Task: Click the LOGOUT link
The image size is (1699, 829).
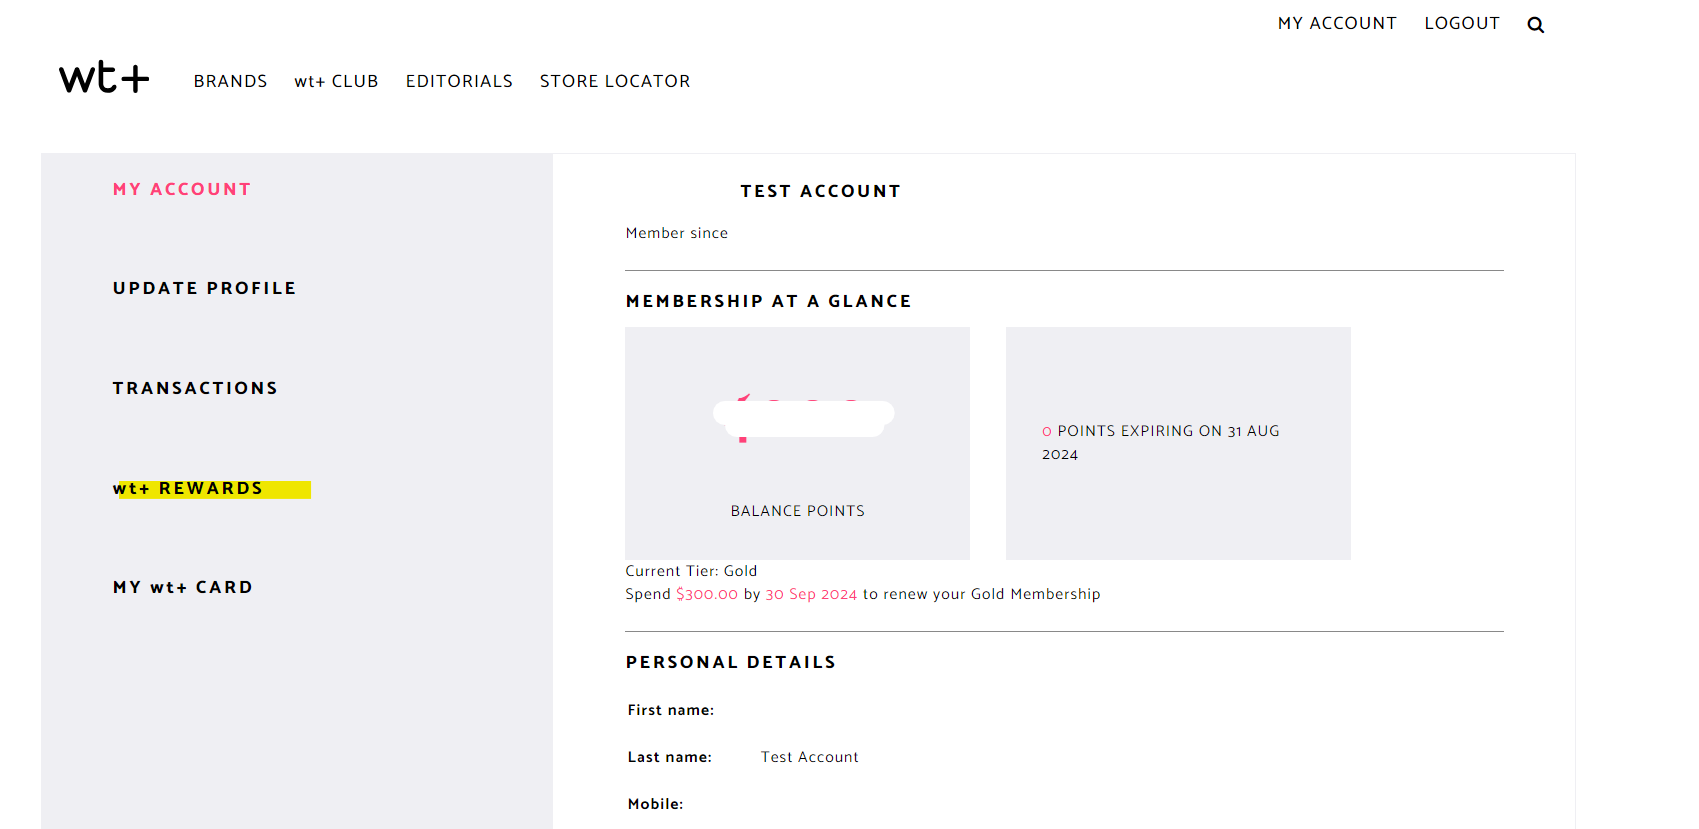Action: click(1462, 23)
